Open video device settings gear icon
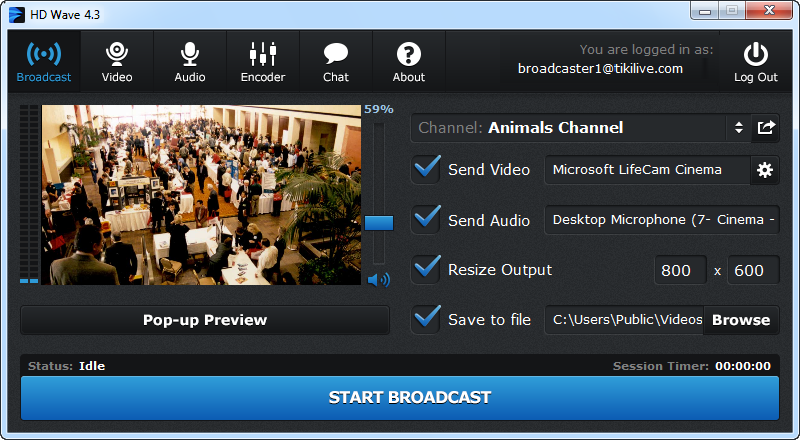 [x=765, y=170]
